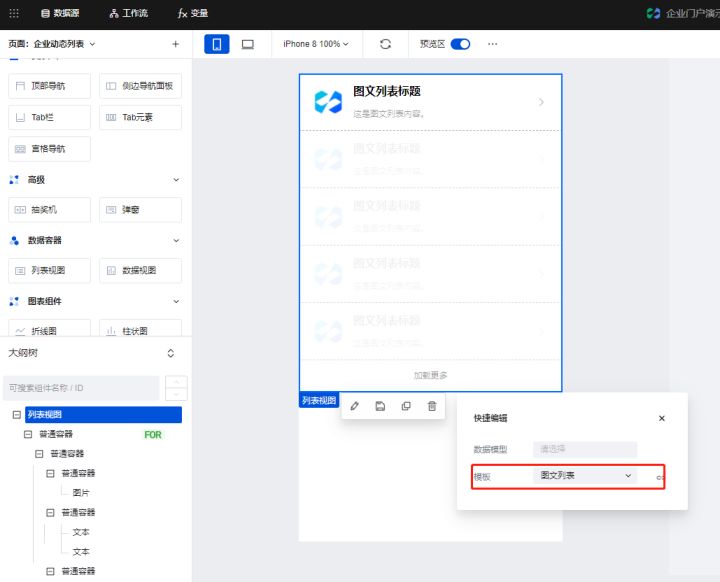
Task: Collapse the 高级 section
Action: (176, 180)
